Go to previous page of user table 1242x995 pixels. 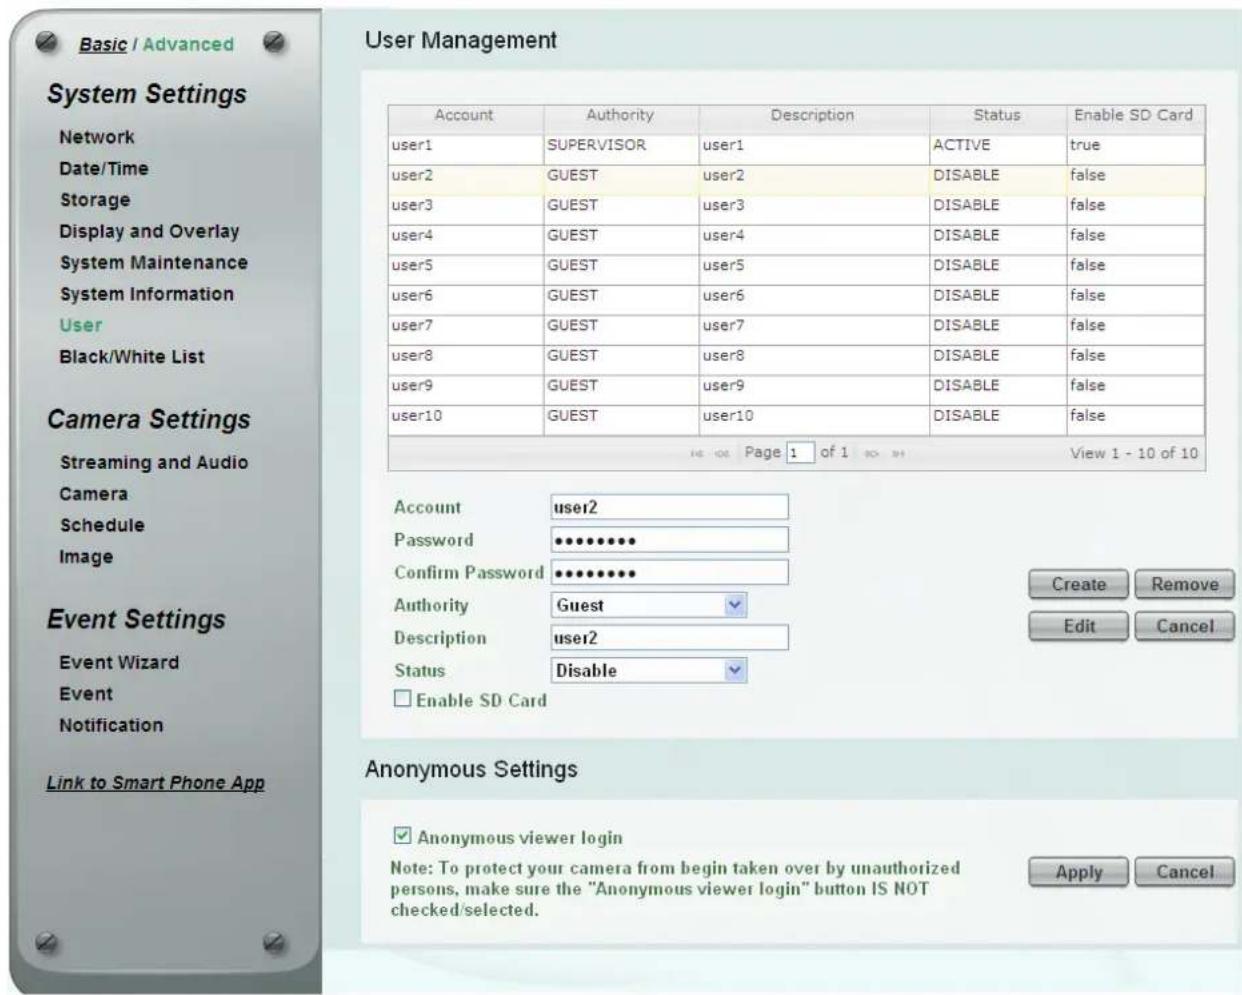click(722, 454)
